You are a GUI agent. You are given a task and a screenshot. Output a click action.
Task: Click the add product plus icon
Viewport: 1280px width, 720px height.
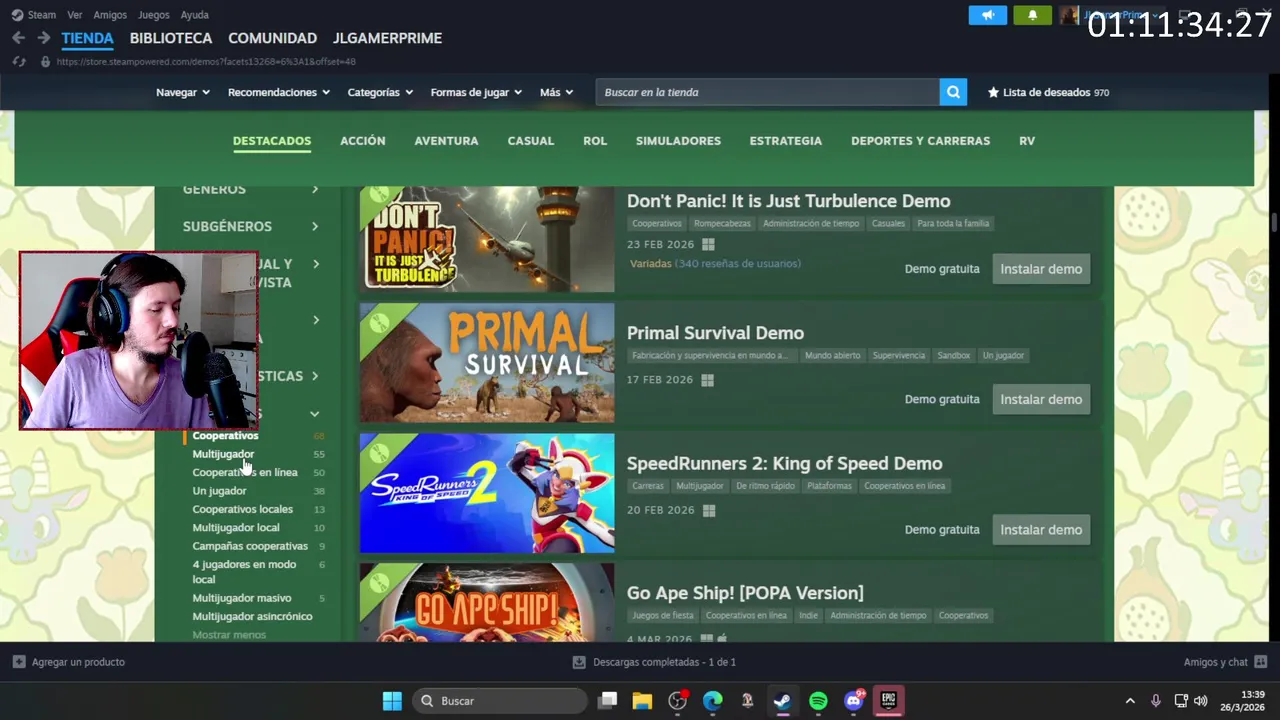pyautogui.click(x=19, y=662)
